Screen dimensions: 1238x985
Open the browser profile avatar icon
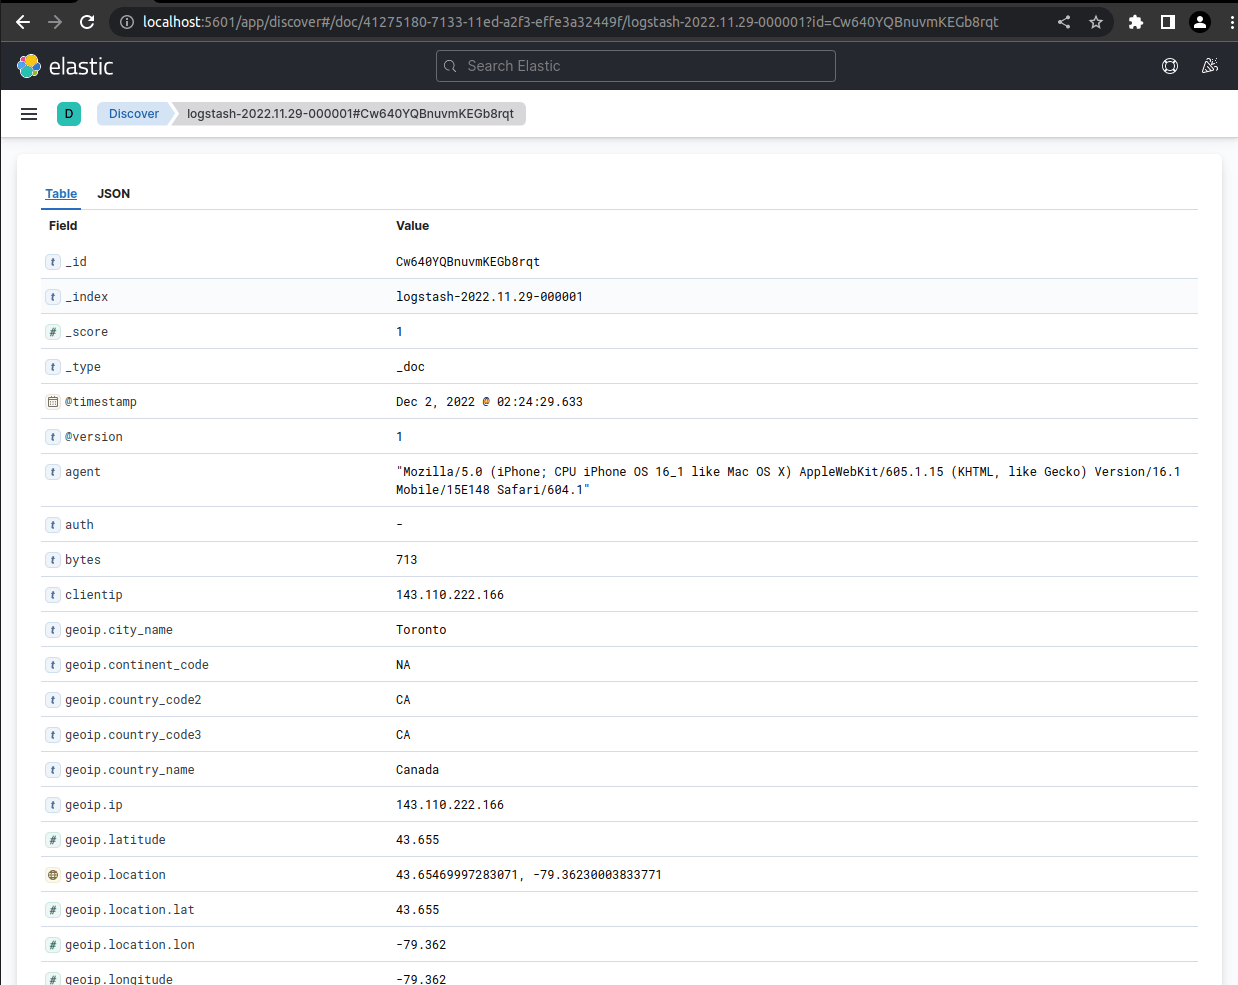(1199, 21)
